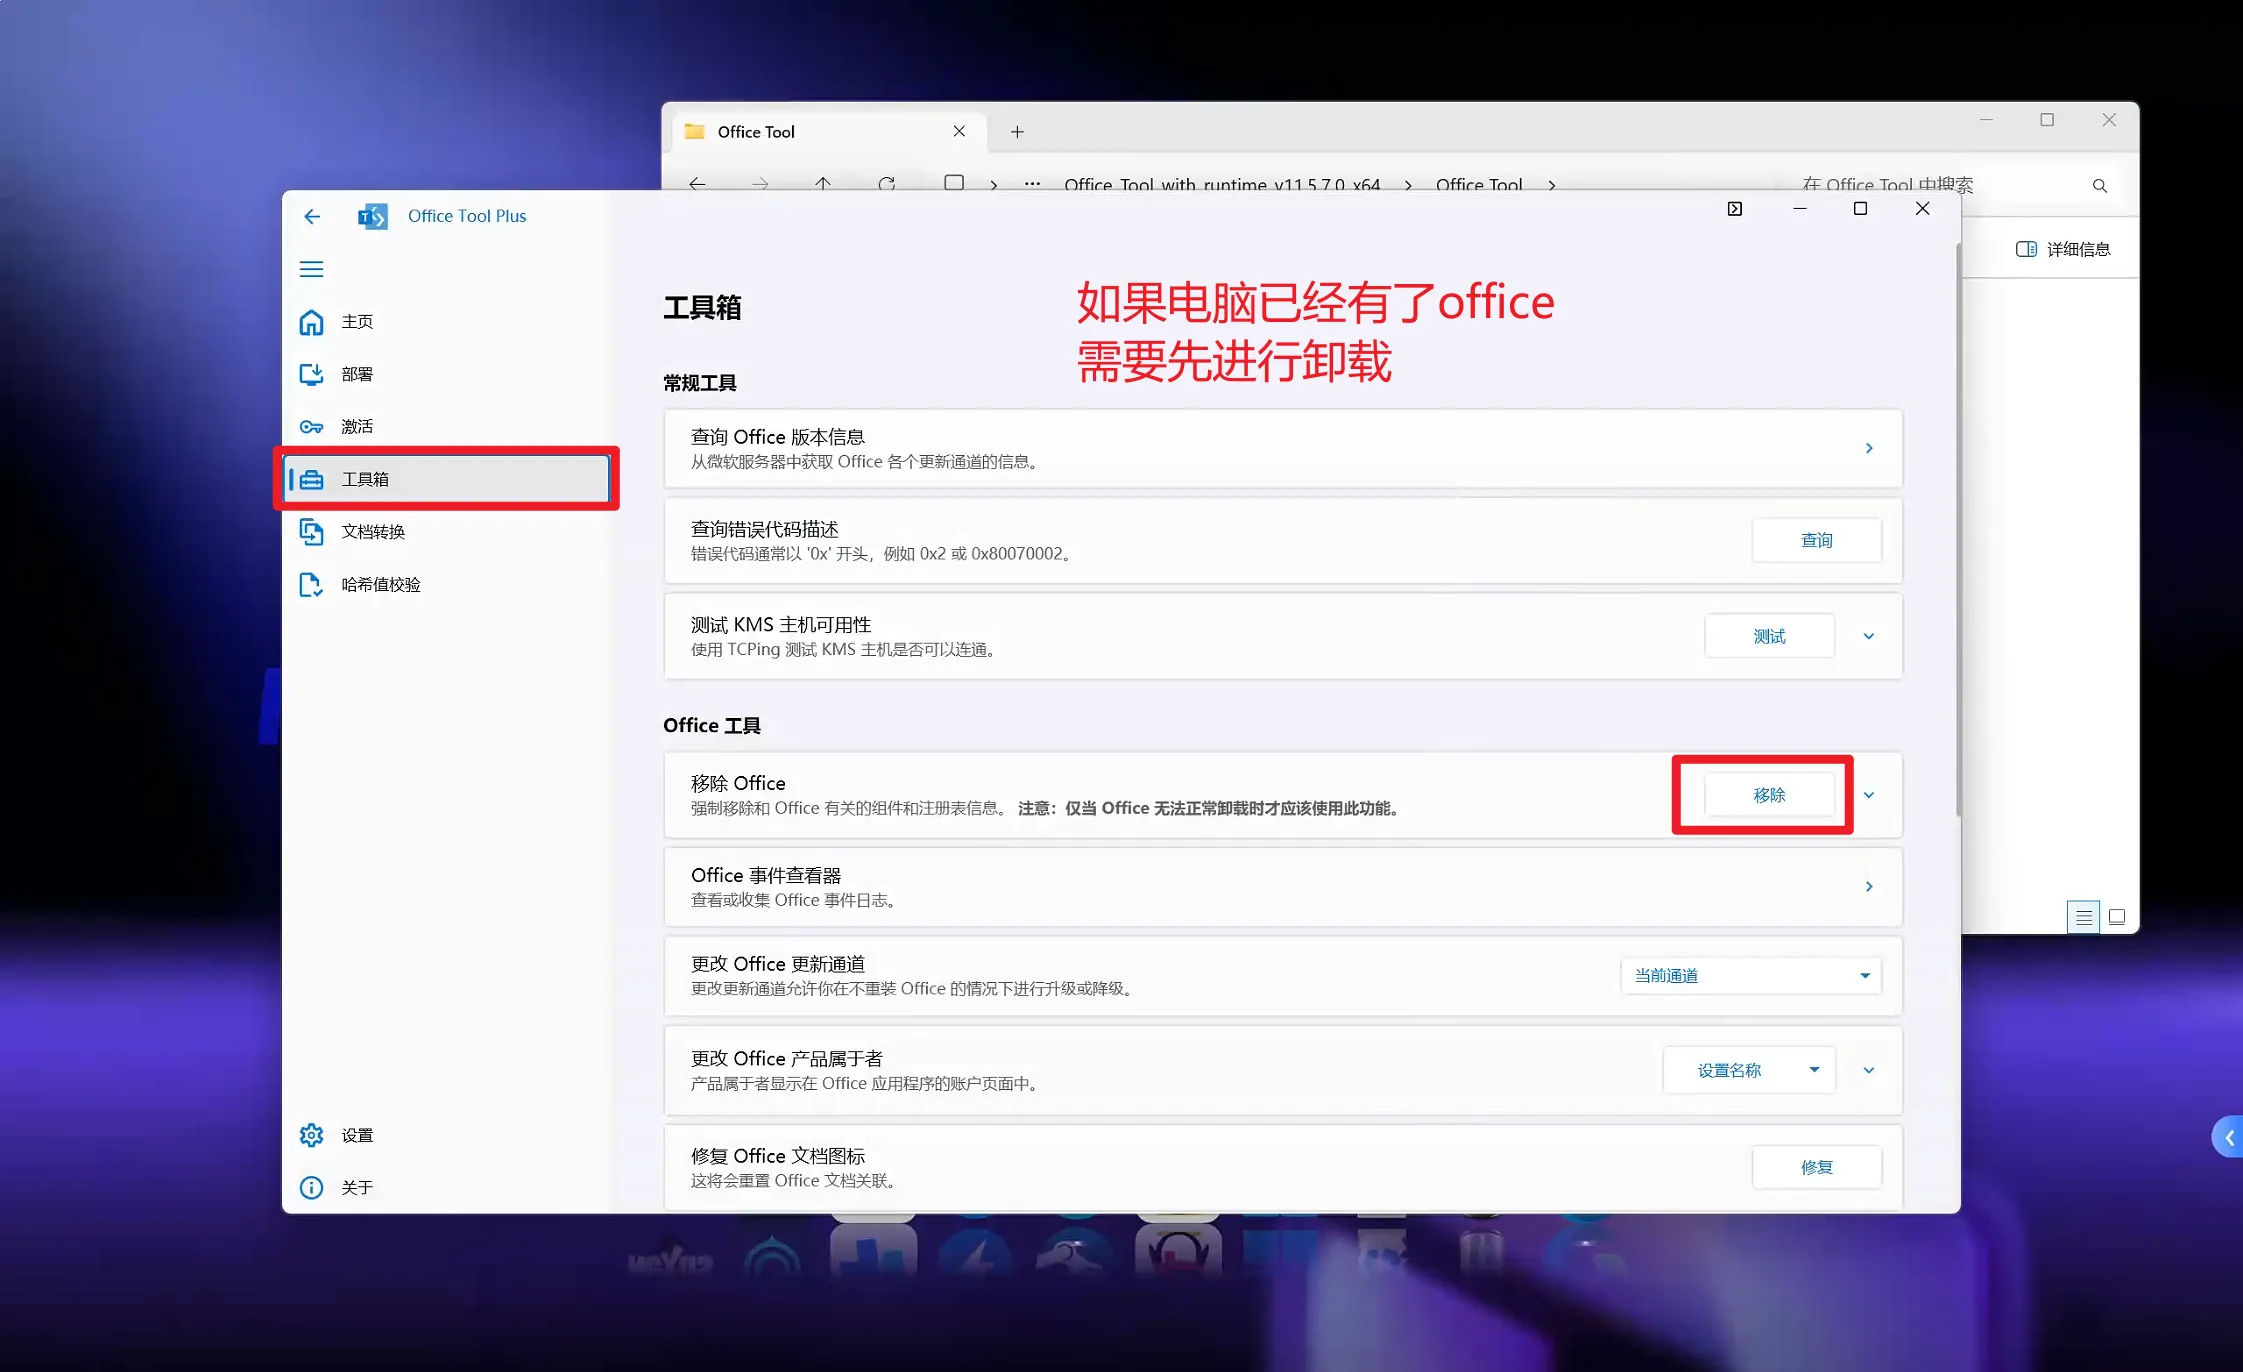Viewport: 2243px width, 1372px height.
Task: Open the 主页 home page icon
Action: pos(312,322)
